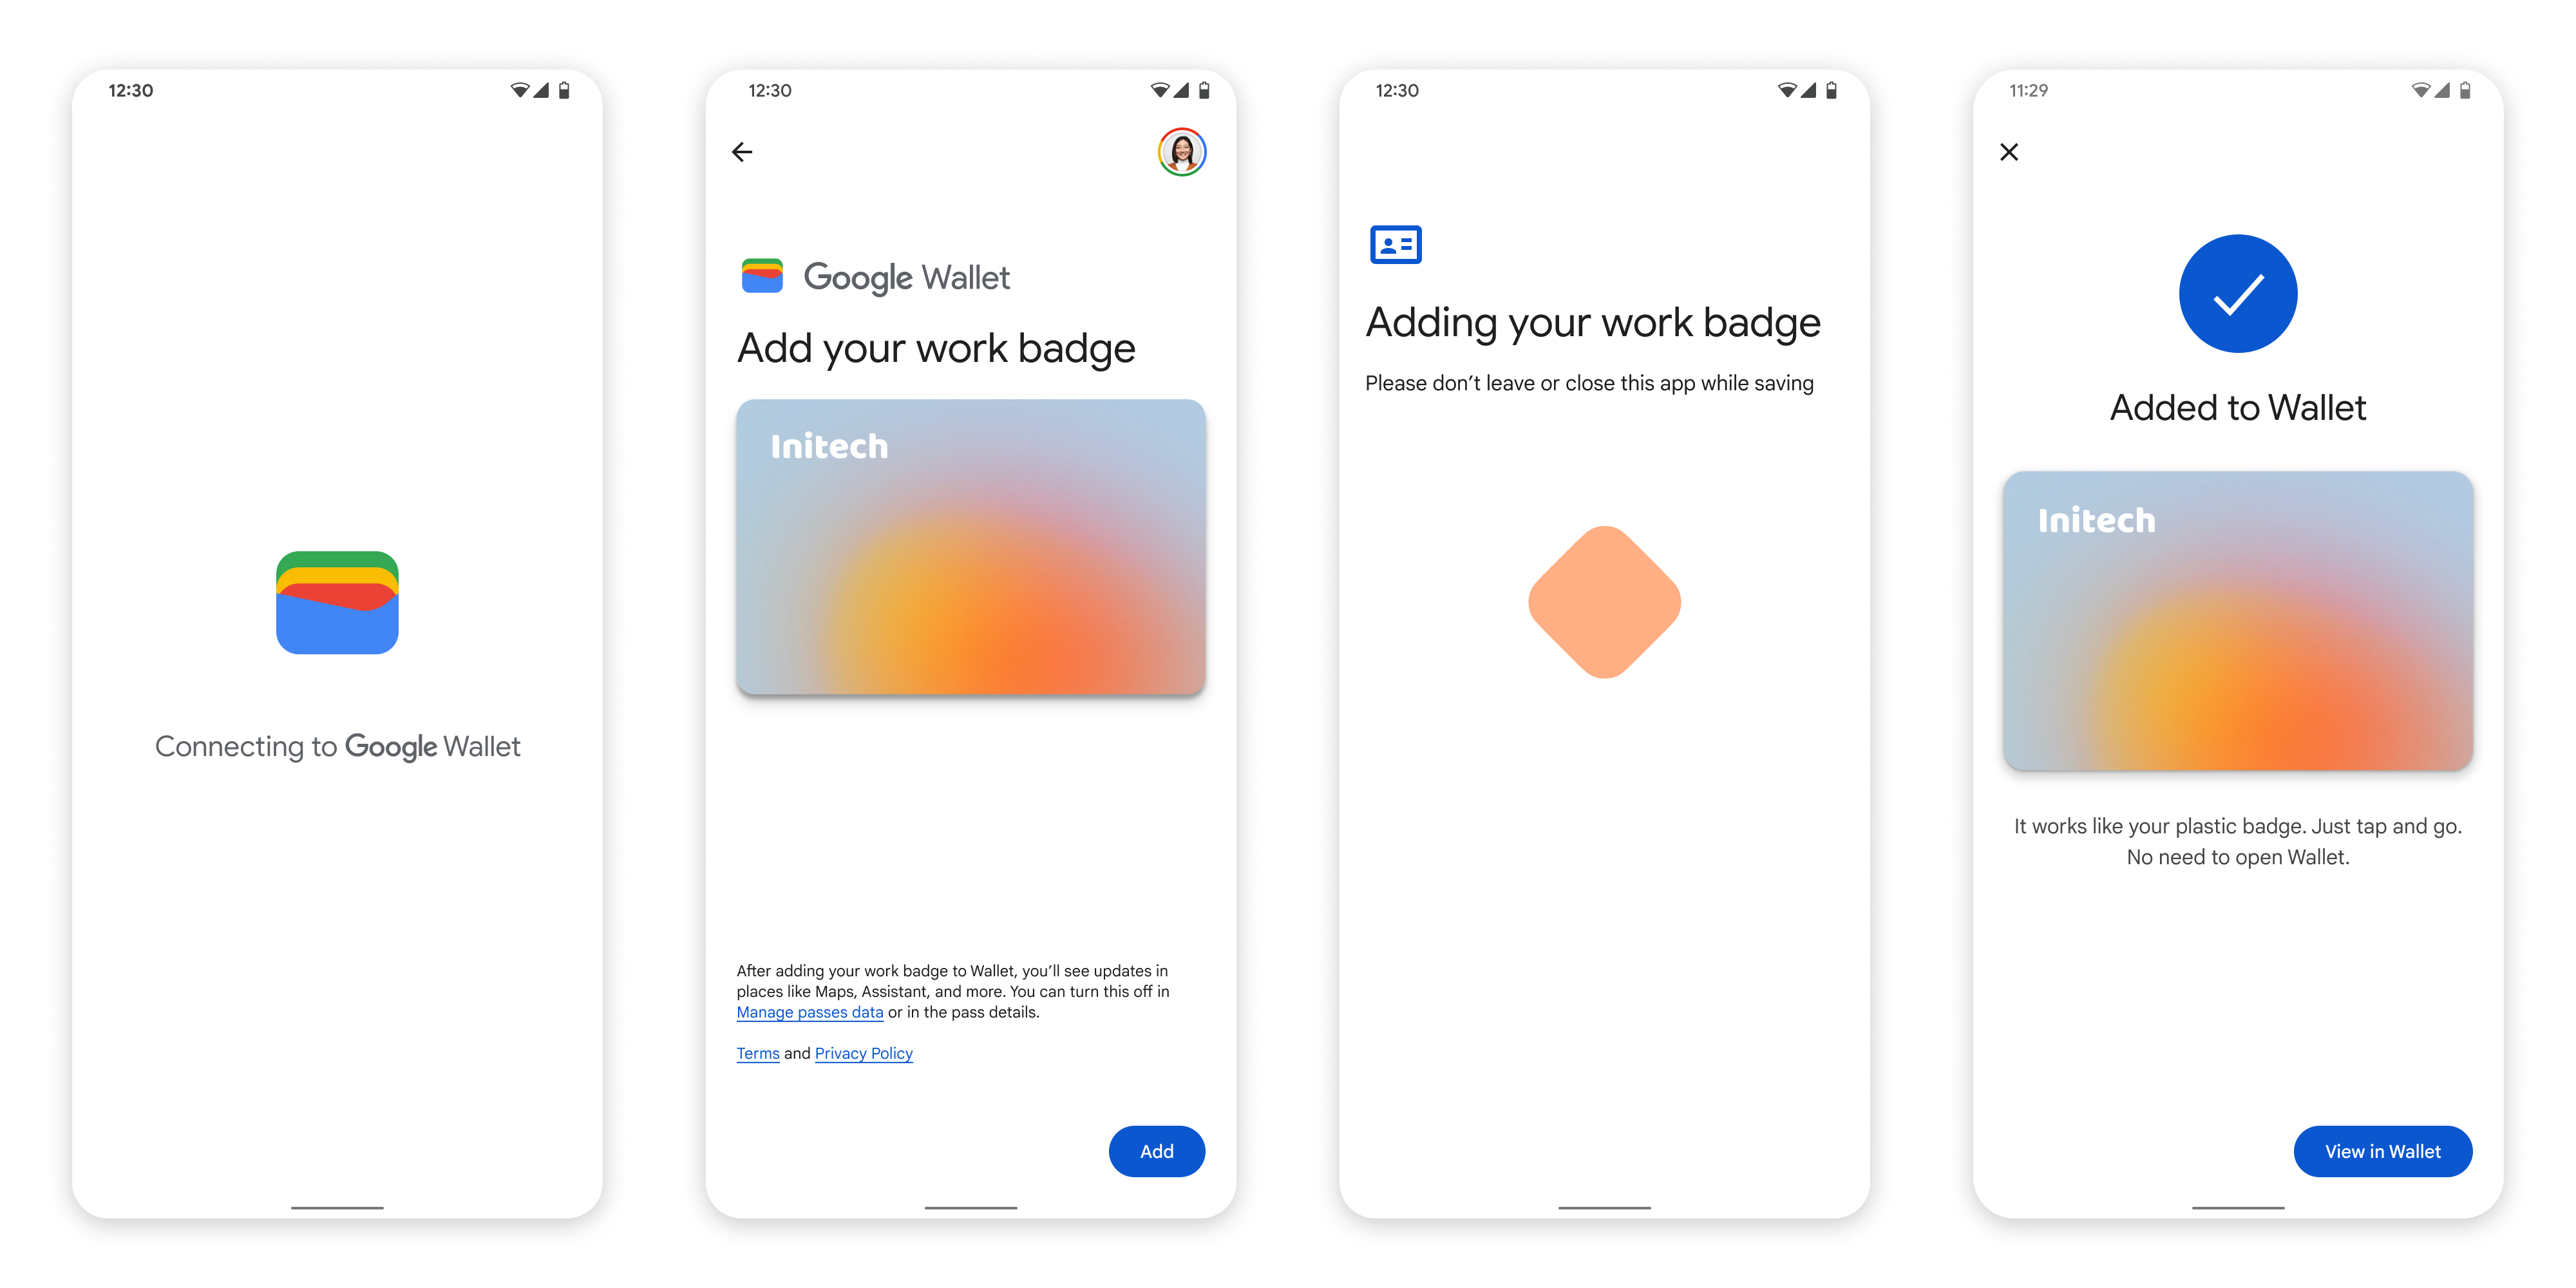Click the user profile avatar icon
The width and height of the screenshot is (2576, 1288).
pyautogui.click(x=1183, y=151)
